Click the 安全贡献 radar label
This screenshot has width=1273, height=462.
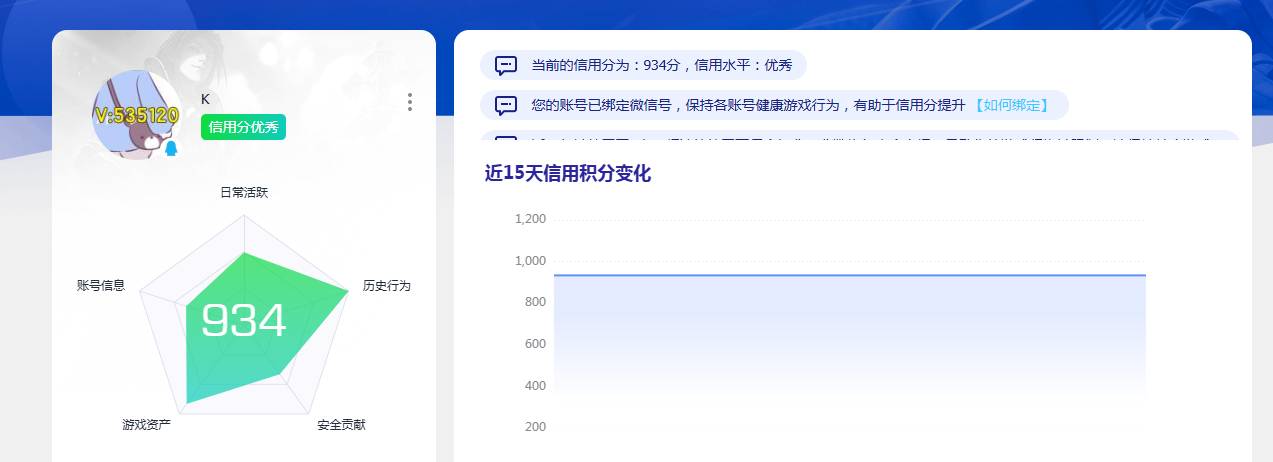[342, 425]
